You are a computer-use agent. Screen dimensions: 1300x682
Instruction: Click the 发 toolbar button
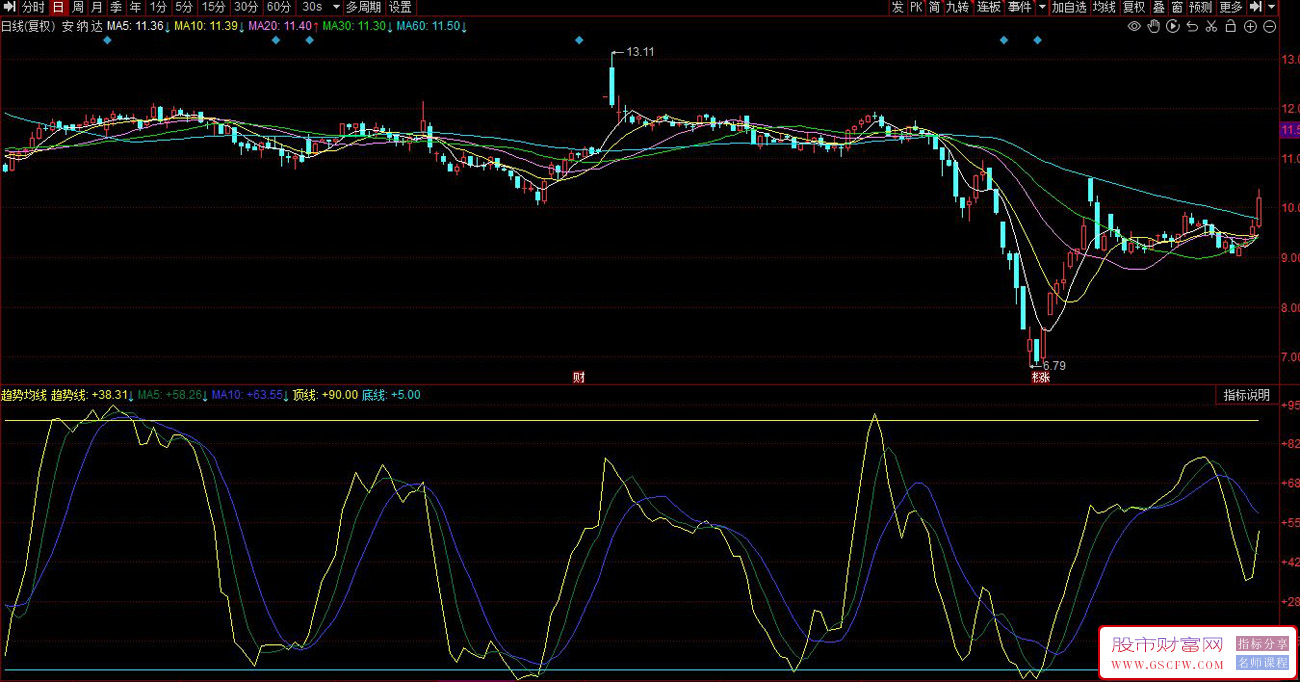point(897,7)
